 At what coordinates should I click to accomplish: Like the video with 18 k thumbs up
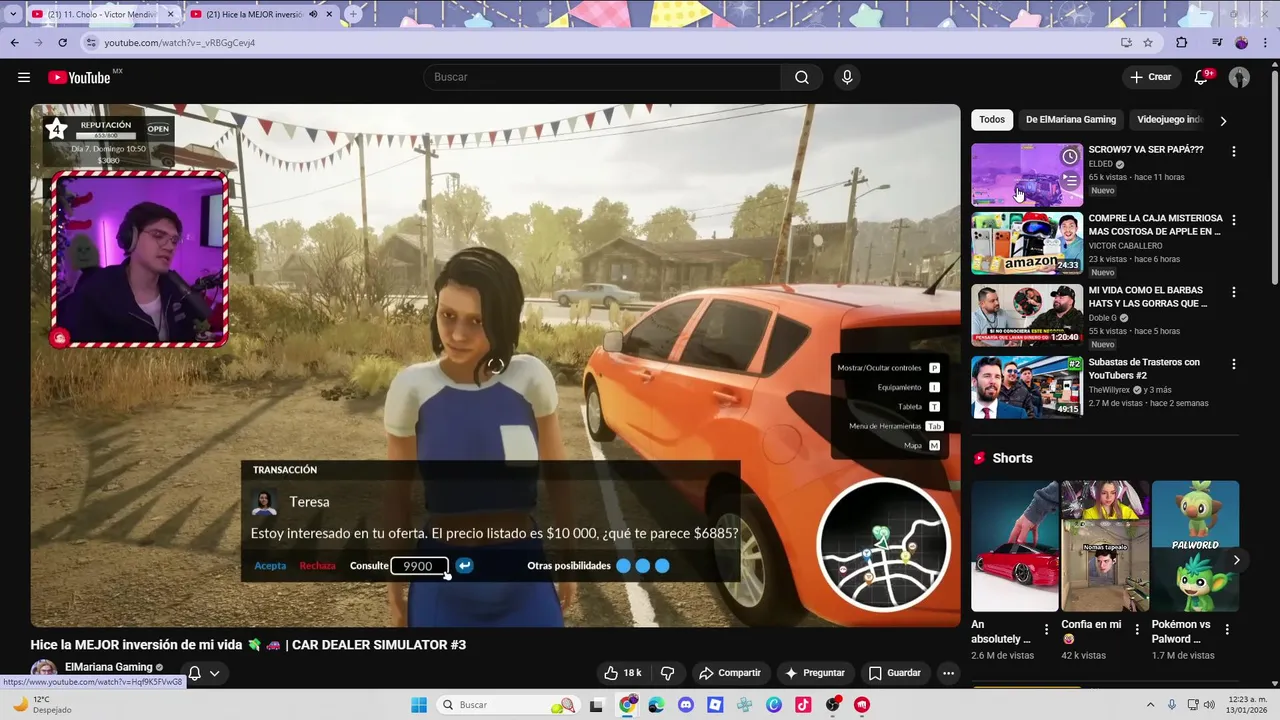622,673
